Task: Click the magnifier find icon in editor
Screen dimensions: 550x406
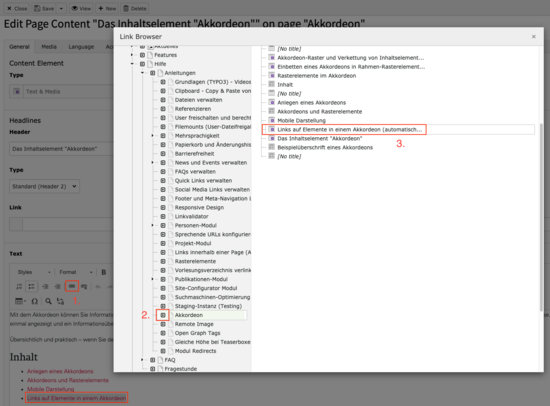Action: coord(48,301)
